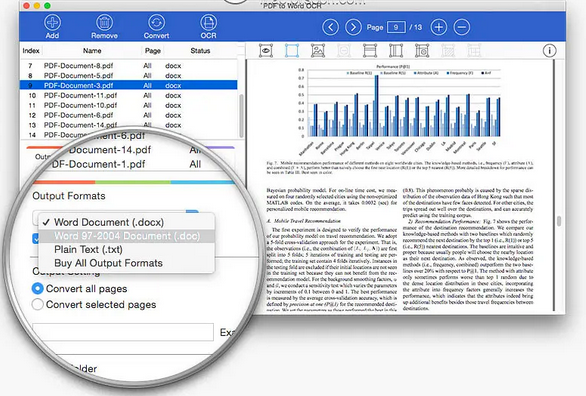The image size is (586, 396).
Task: Click the Status column header
Action: [x=200, y=51]
